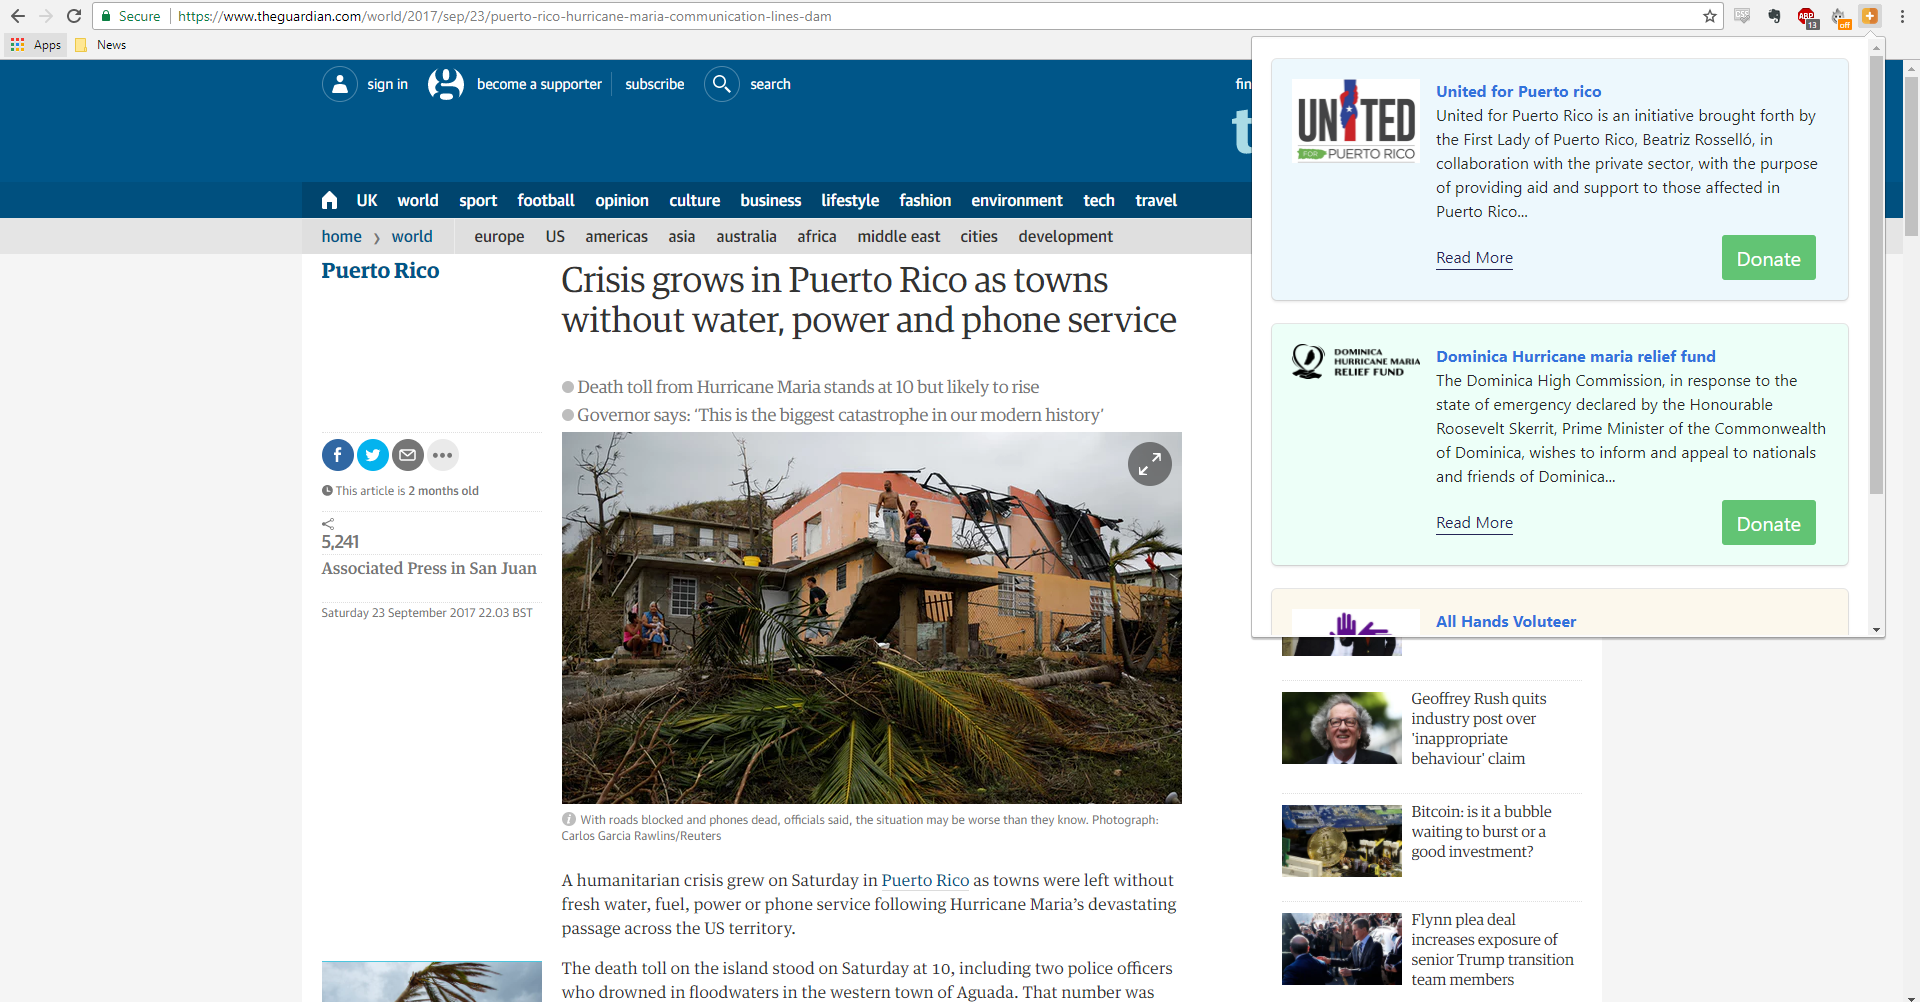Screen dimensions: 1920x1002
Task: Read More about United for Puerto Rico
Action: click(x=1474, y=258)
